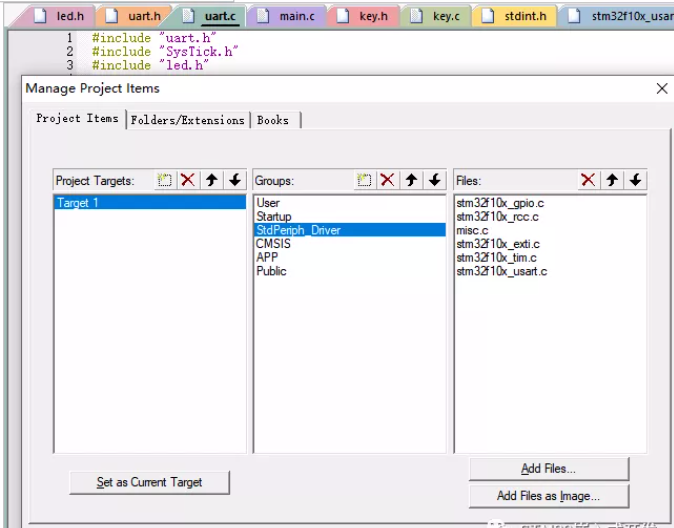
Task: Click the #include "uart.h" code line
Action: tap(153, 38)
